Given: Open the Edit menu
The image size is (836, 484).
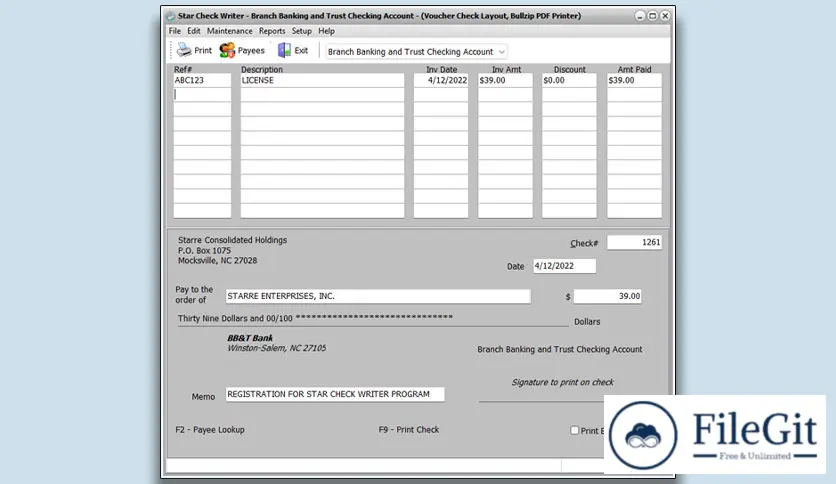Looking at the screenshot, I should click(194, 31).
